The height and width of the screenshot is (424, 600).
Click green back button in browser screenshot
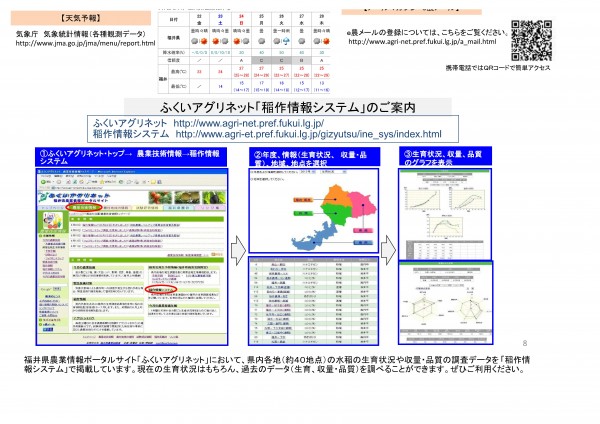click(43, 182)
